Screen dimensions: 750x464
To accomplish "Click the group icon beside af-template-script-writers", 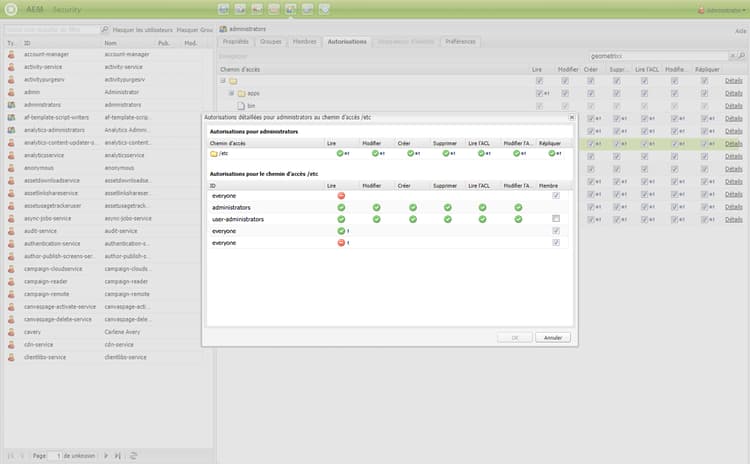I will pos(11,117).
